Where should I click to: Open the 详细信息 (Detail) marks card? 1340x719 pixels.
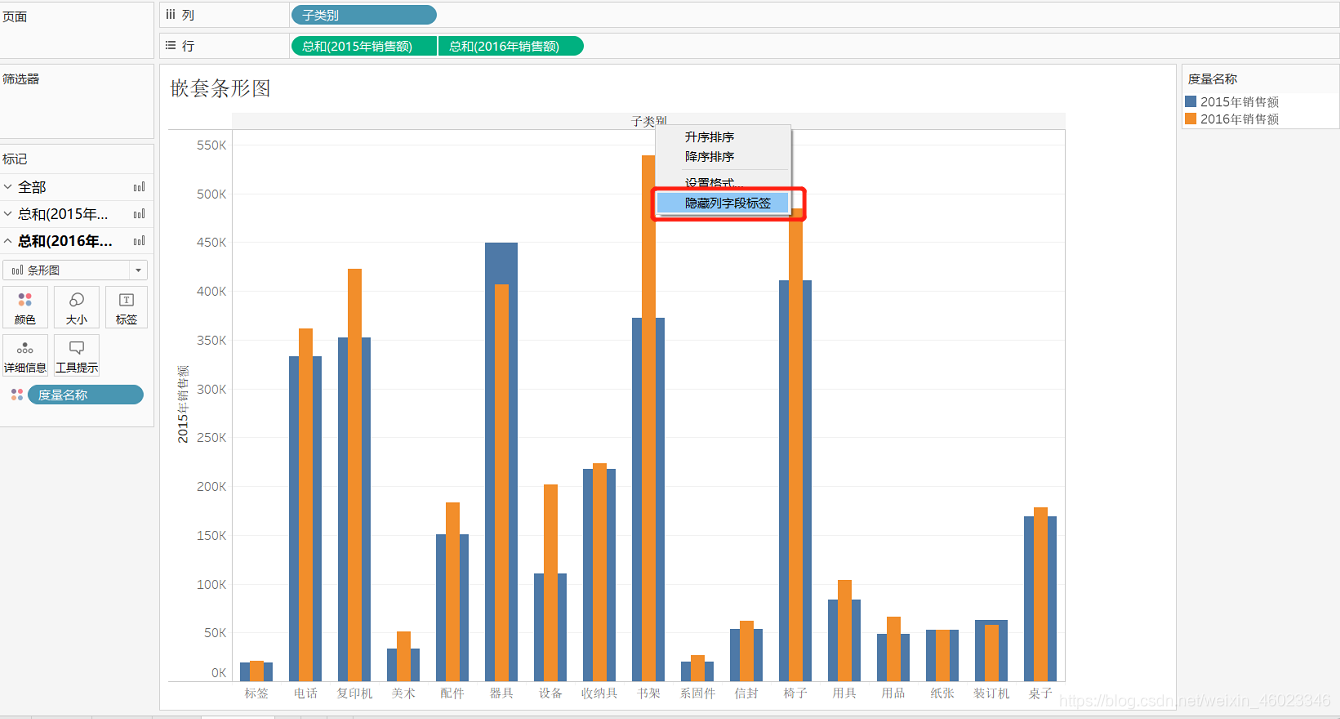pyautogui.click(x=25, y=355)
